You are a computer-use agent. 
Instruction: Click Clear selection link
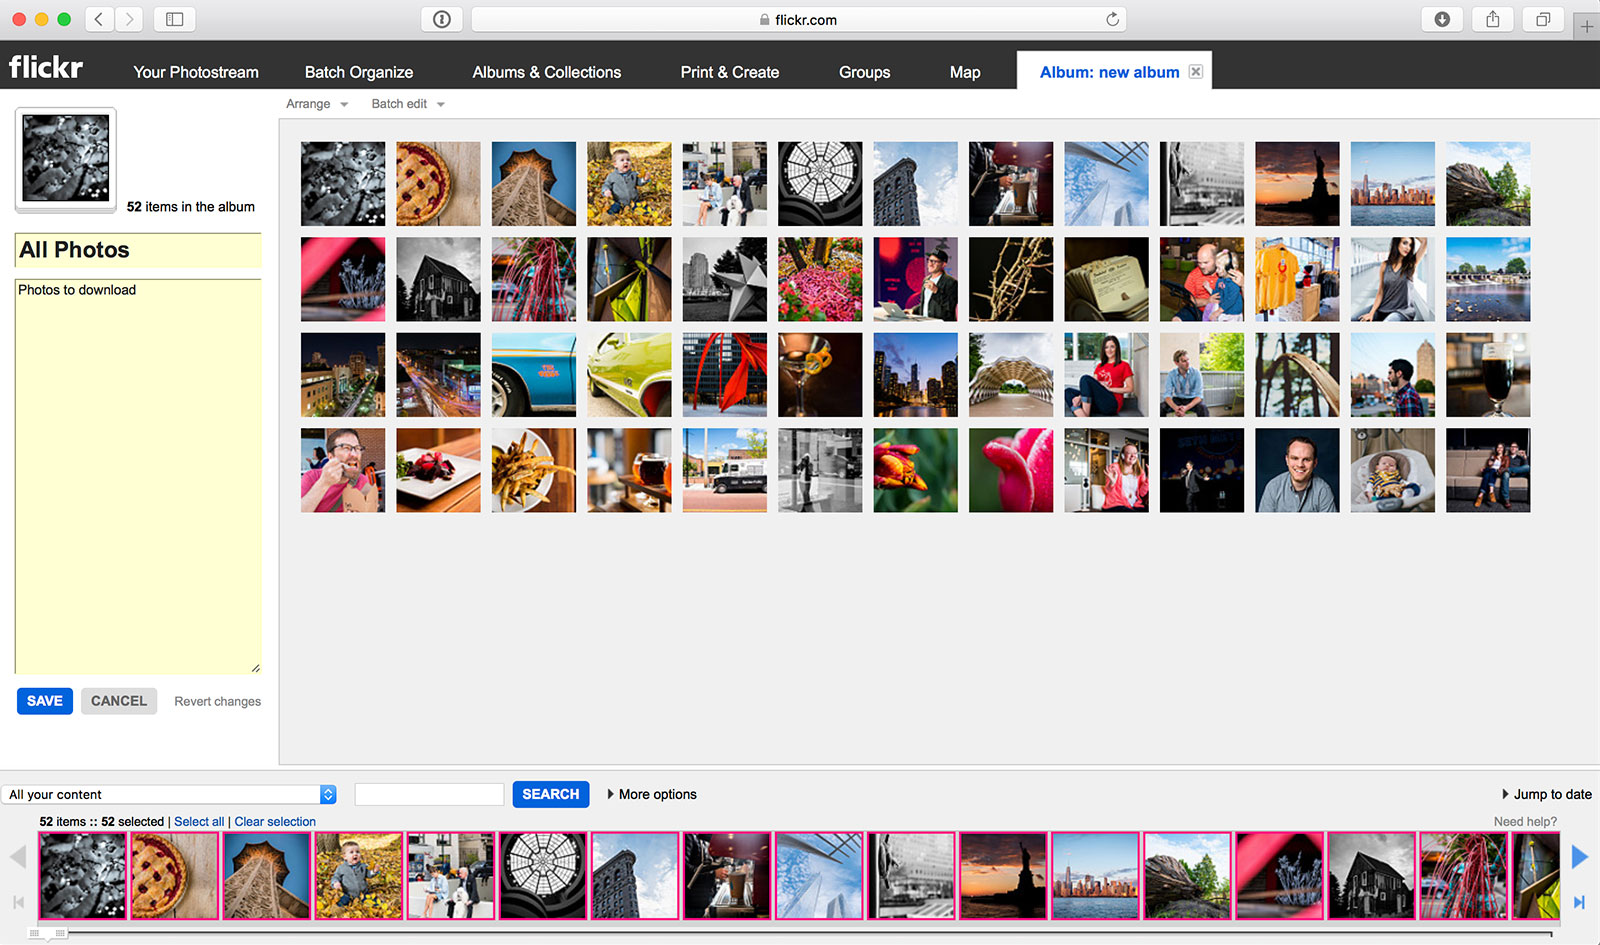point(275,822)
